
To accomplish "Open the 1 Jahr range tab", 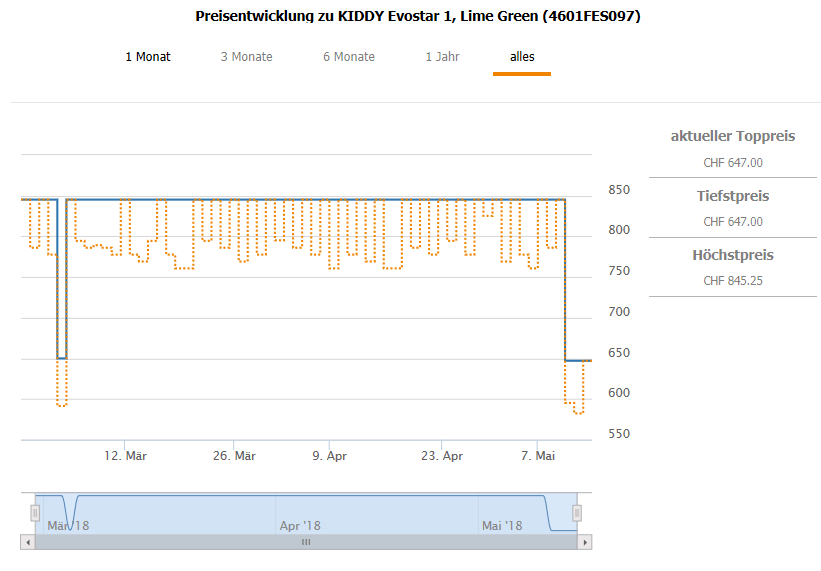I will [x=442, y=57].
